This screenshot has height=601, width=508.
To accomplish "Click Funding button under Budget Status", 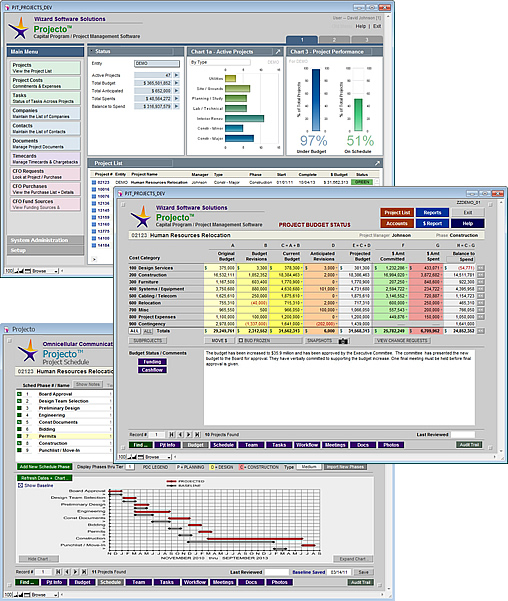I will click(x=152, y=362).
